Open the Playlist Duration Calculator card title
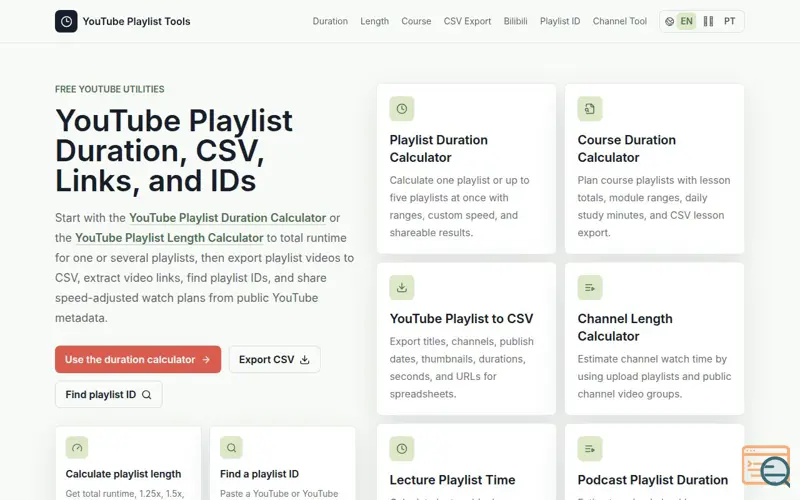Image resolution: width=800 pixels, height=500 pixels. (438, 148)
